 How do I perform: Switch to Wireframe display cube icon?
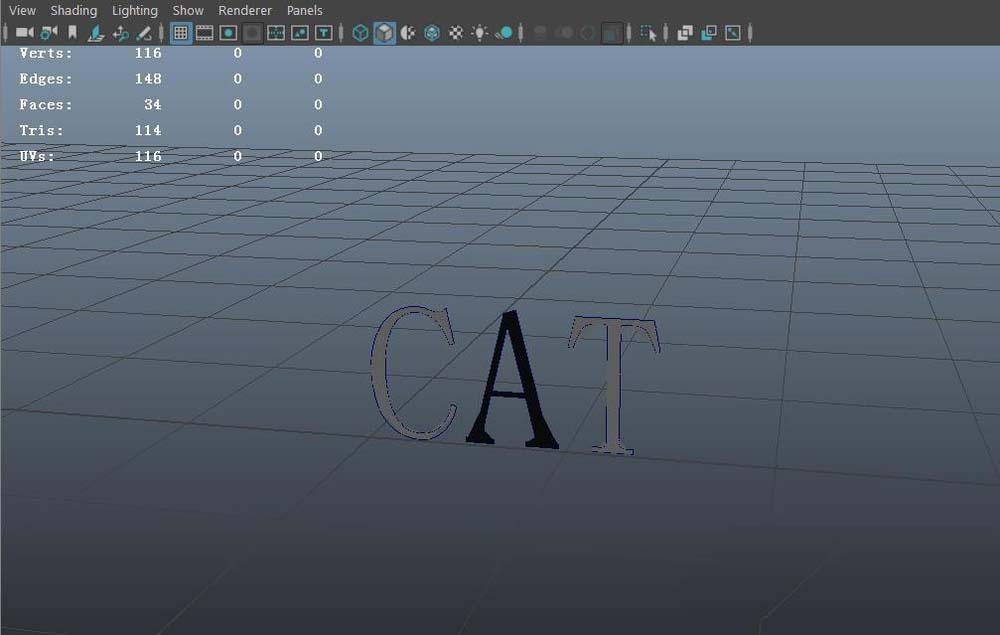click(x=360, y=33)
